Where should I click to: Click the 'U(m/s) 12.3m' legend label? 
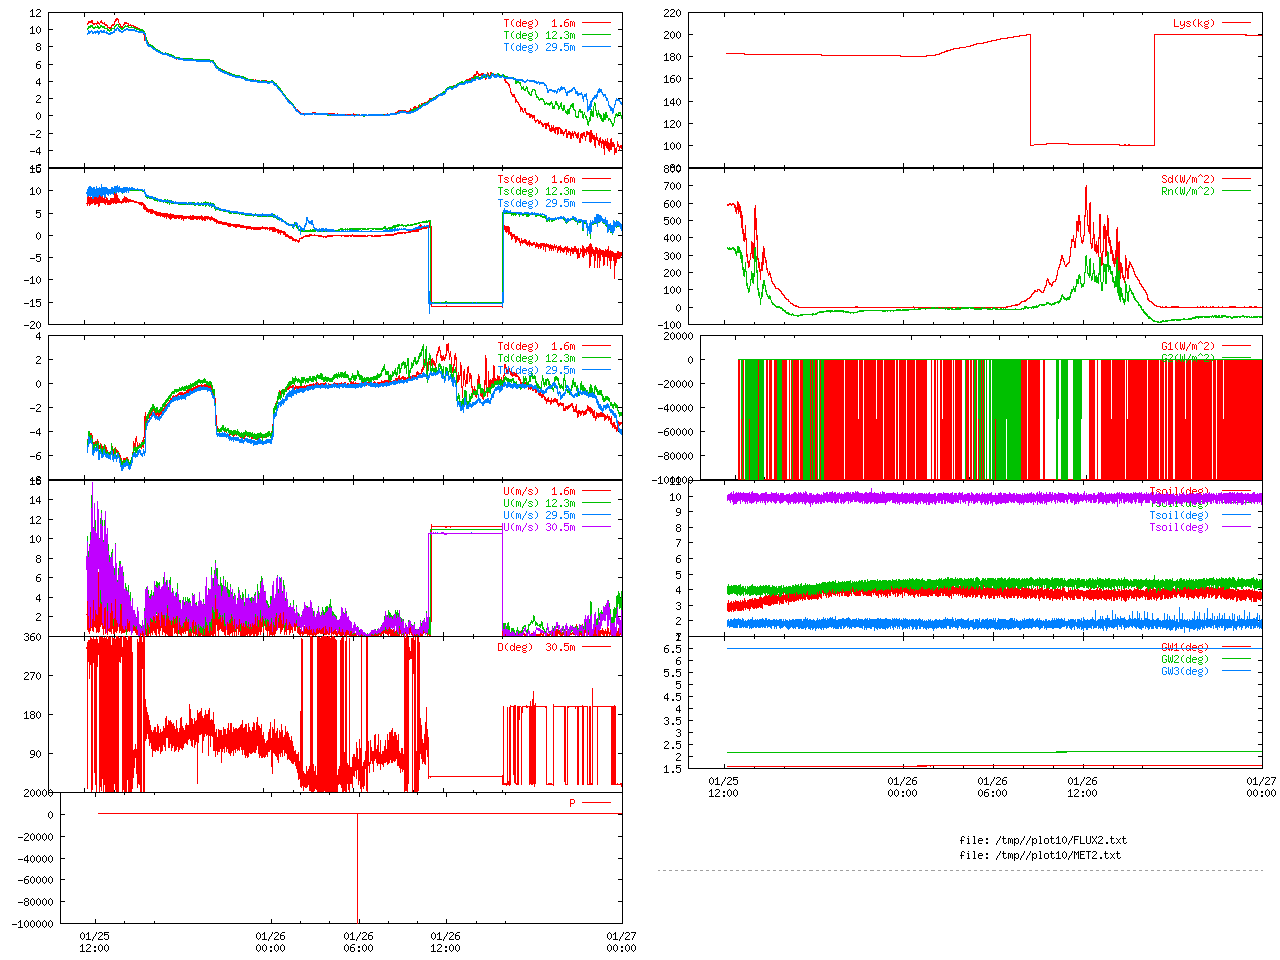point(539,503)
